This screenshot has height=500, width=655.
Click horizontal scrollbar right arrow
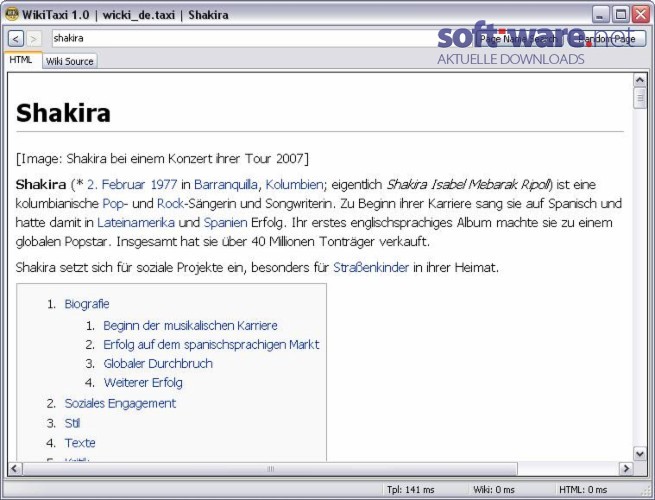click(626, 468)
